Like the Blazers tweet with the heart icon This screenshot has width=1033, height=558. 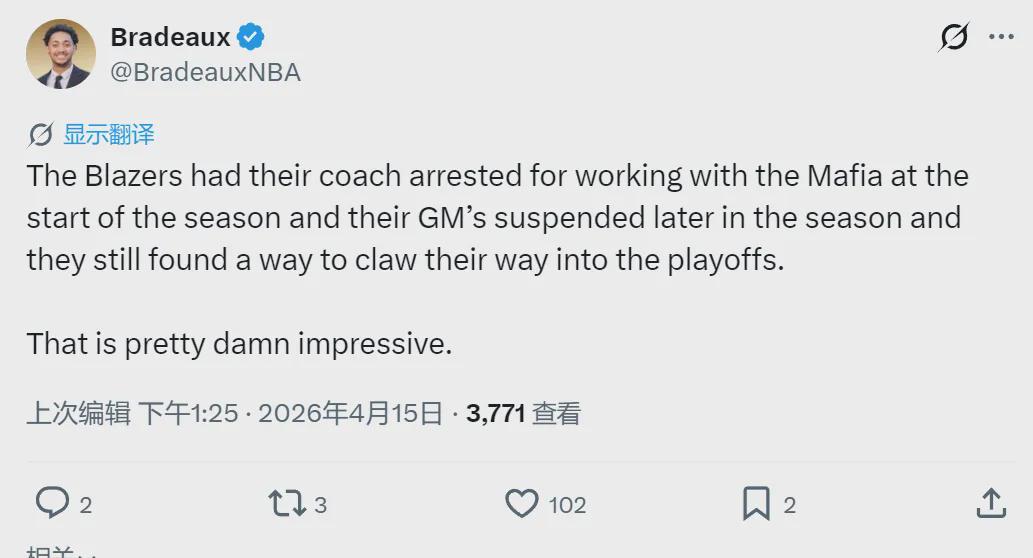point(521,503)
